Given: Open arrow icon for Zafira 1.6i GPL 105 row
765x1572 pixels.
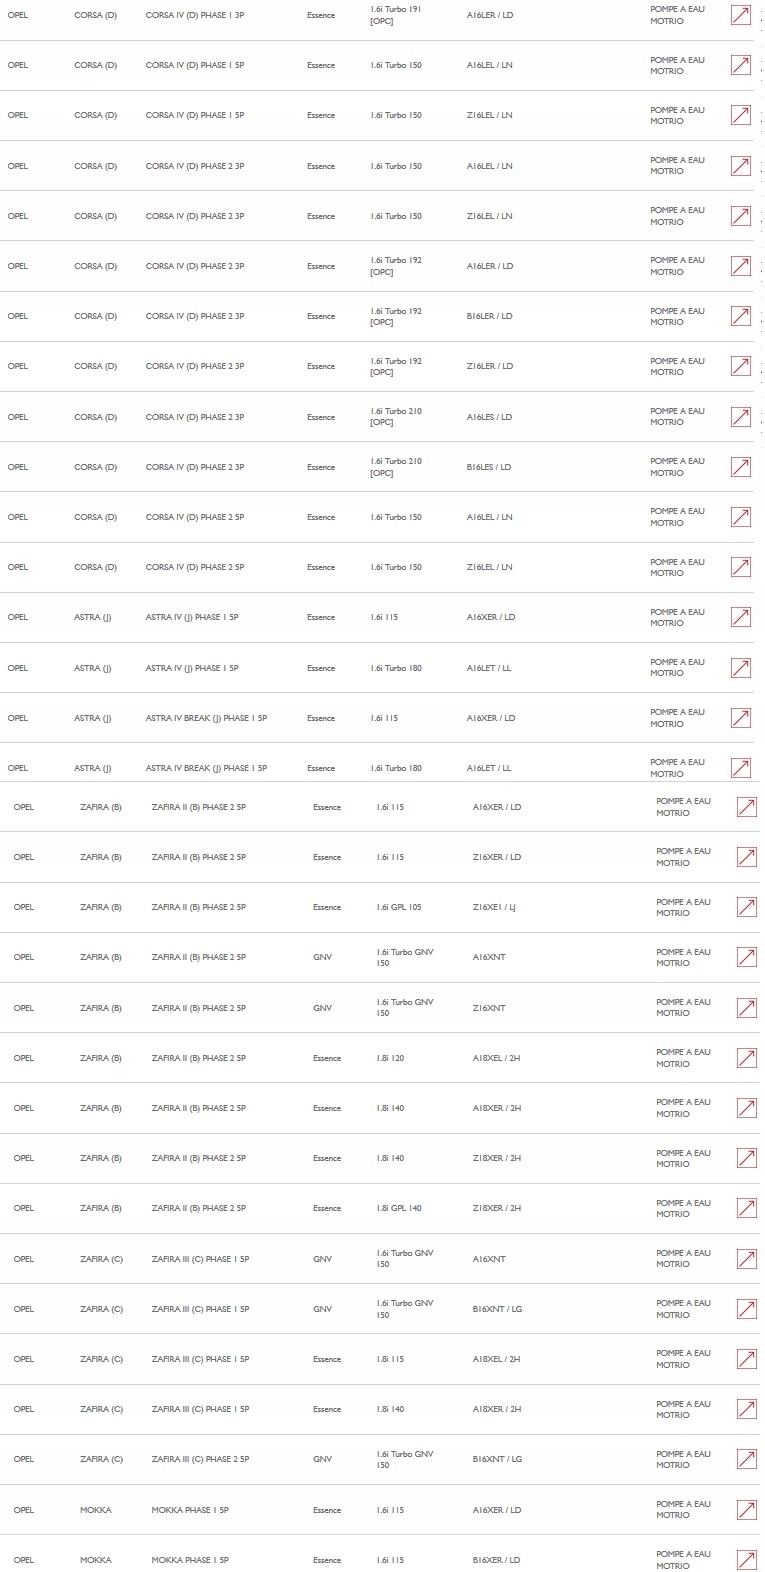Looking at the screenshot, I should tap(747, 907).
